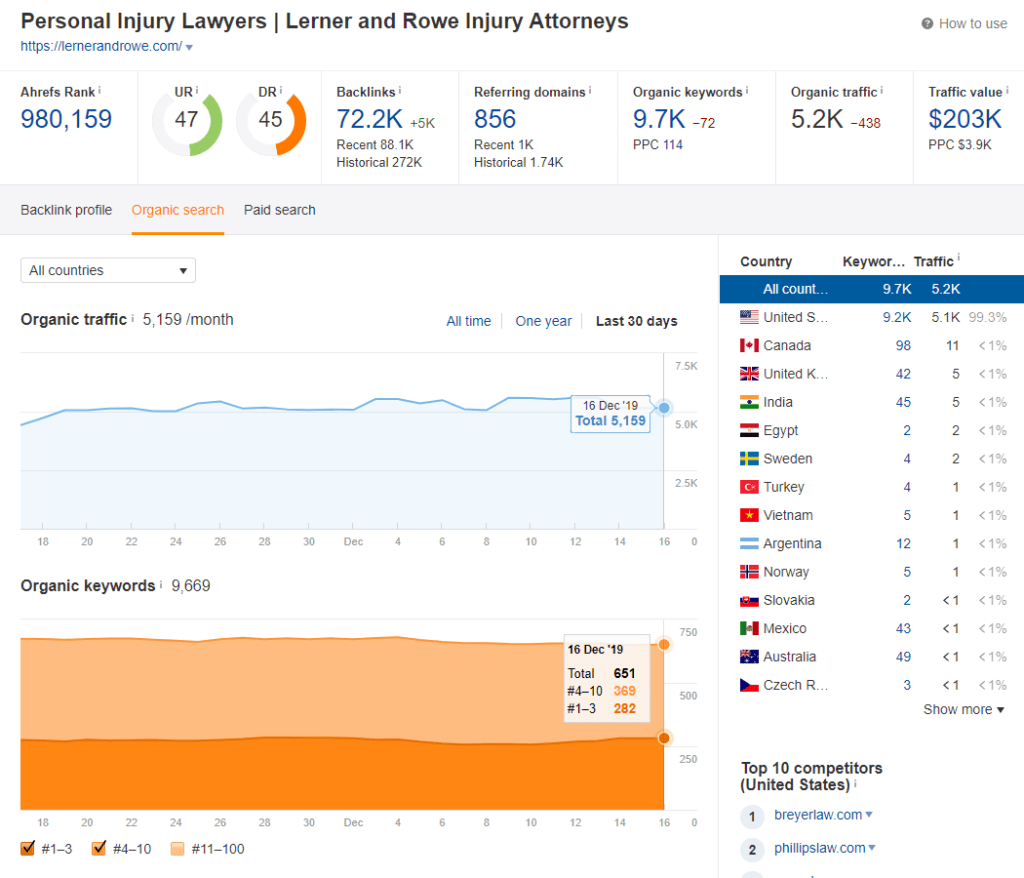Screen dimensions: 1024x878
Task: Click United States keywords count 9.2K
Action: tap(897, 317)
